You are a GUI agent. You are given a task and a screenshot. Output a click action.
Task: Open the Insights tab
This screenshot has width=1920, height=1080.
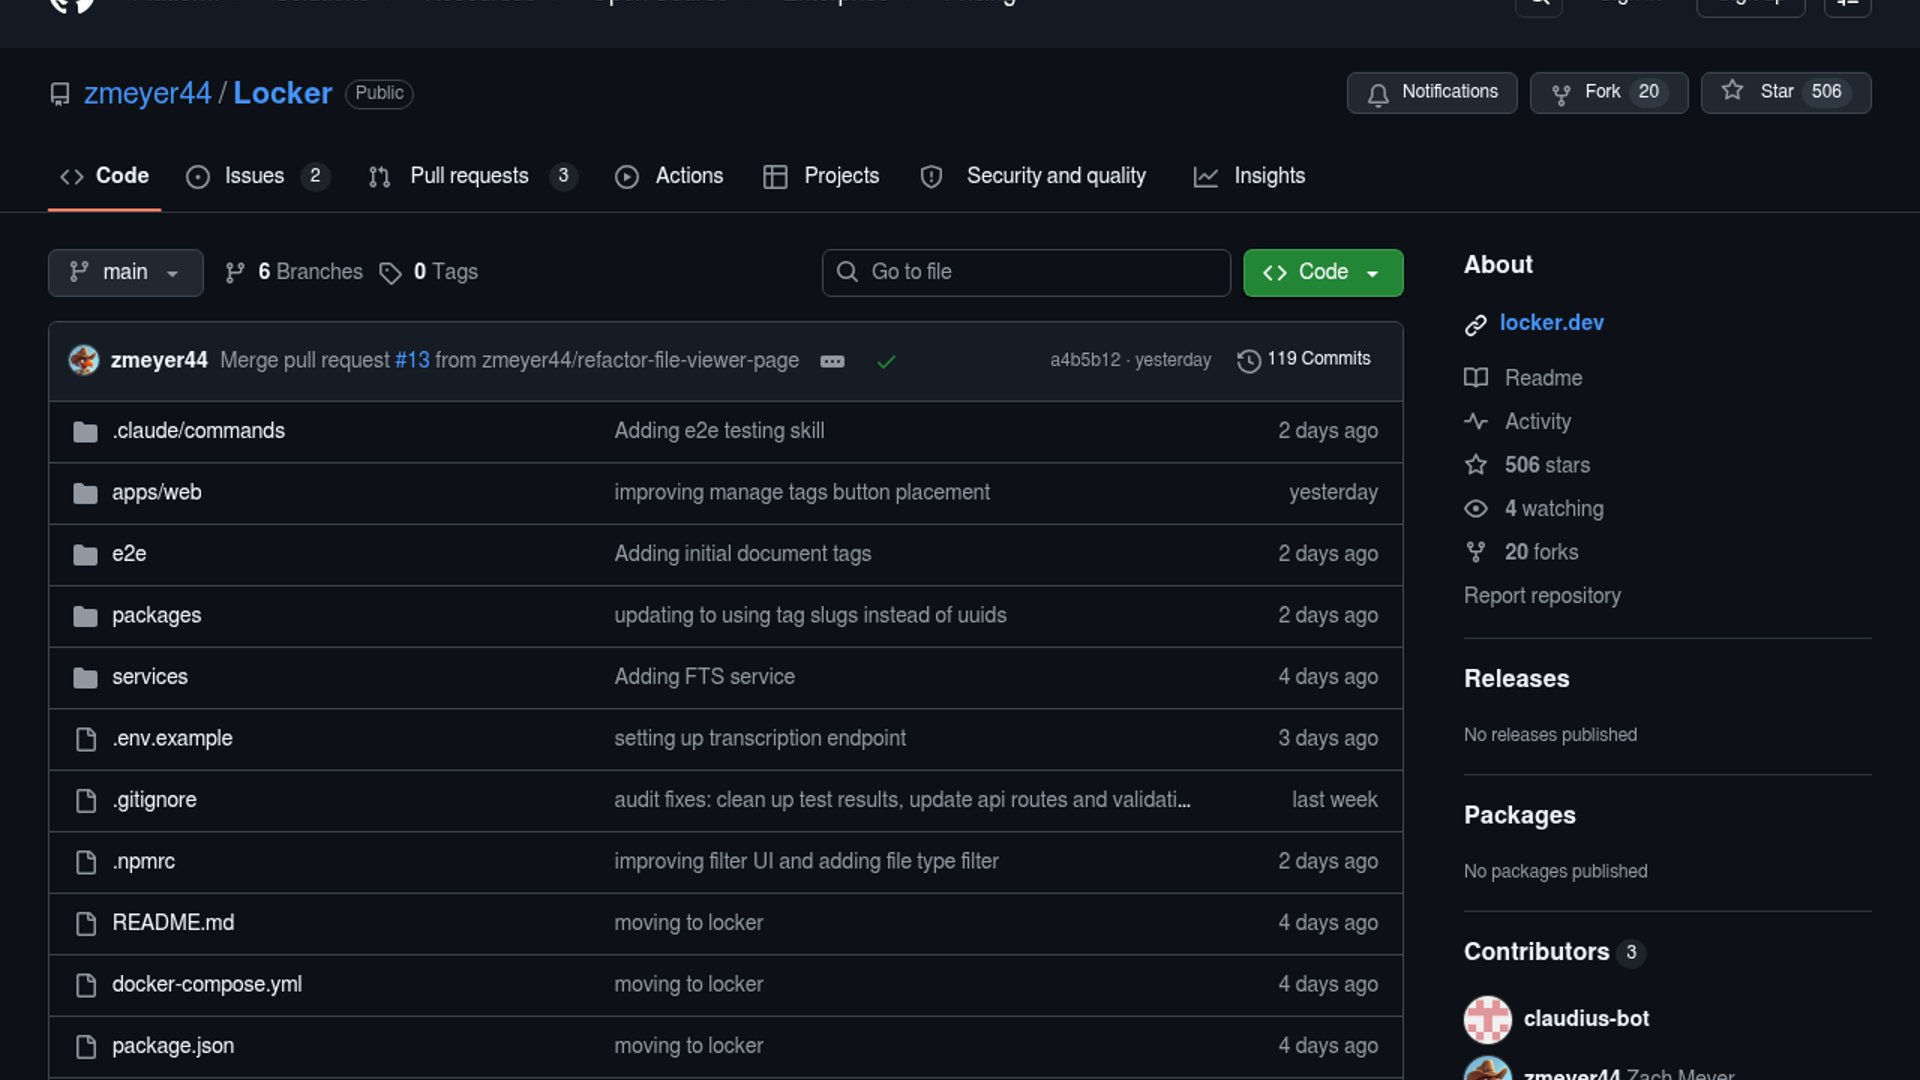(x=1268, y=176)
